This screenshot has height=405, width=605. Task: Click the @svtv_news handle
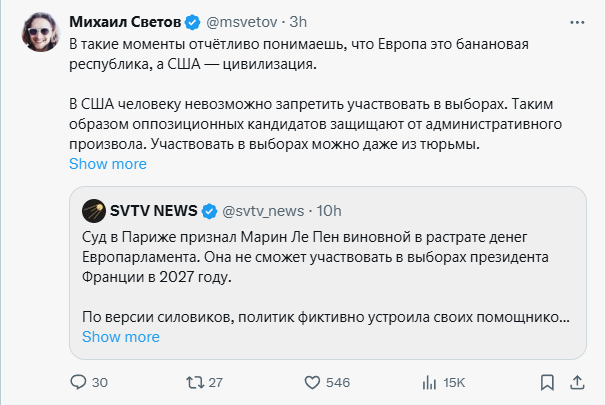pos(261,211)
